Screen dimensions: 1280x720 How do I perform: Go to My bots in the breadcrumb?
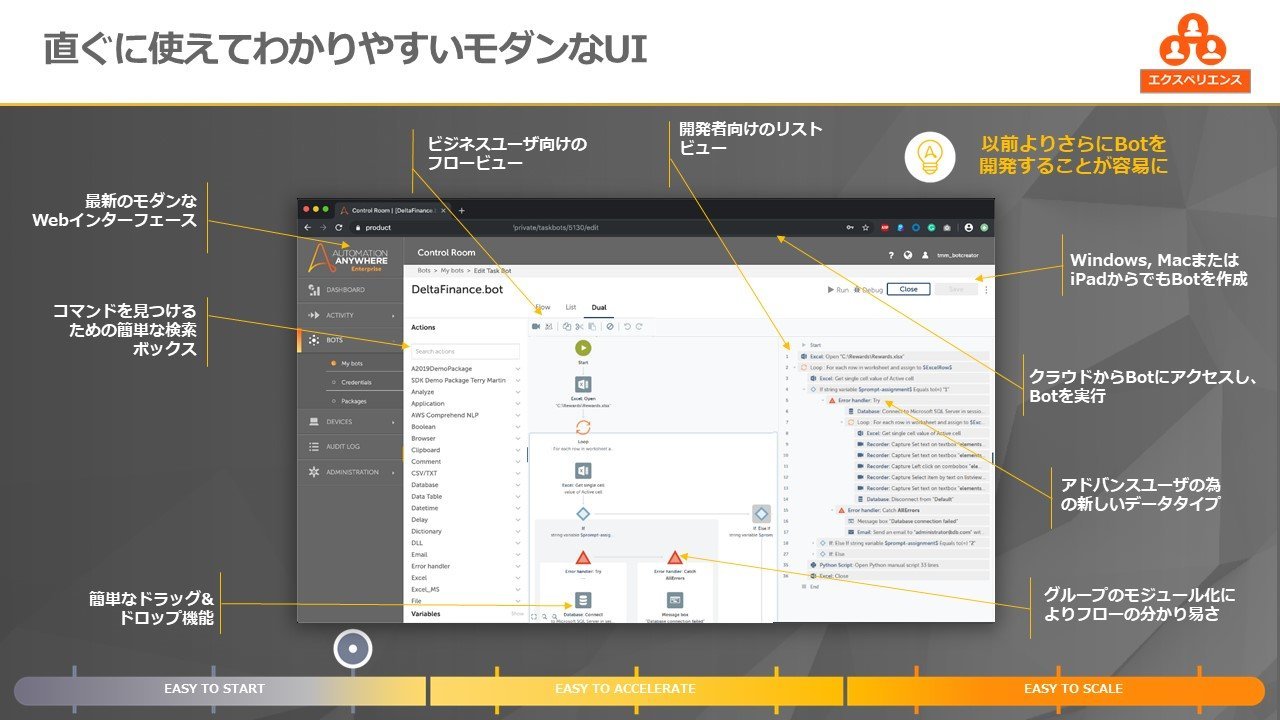(x=452, y=271)
